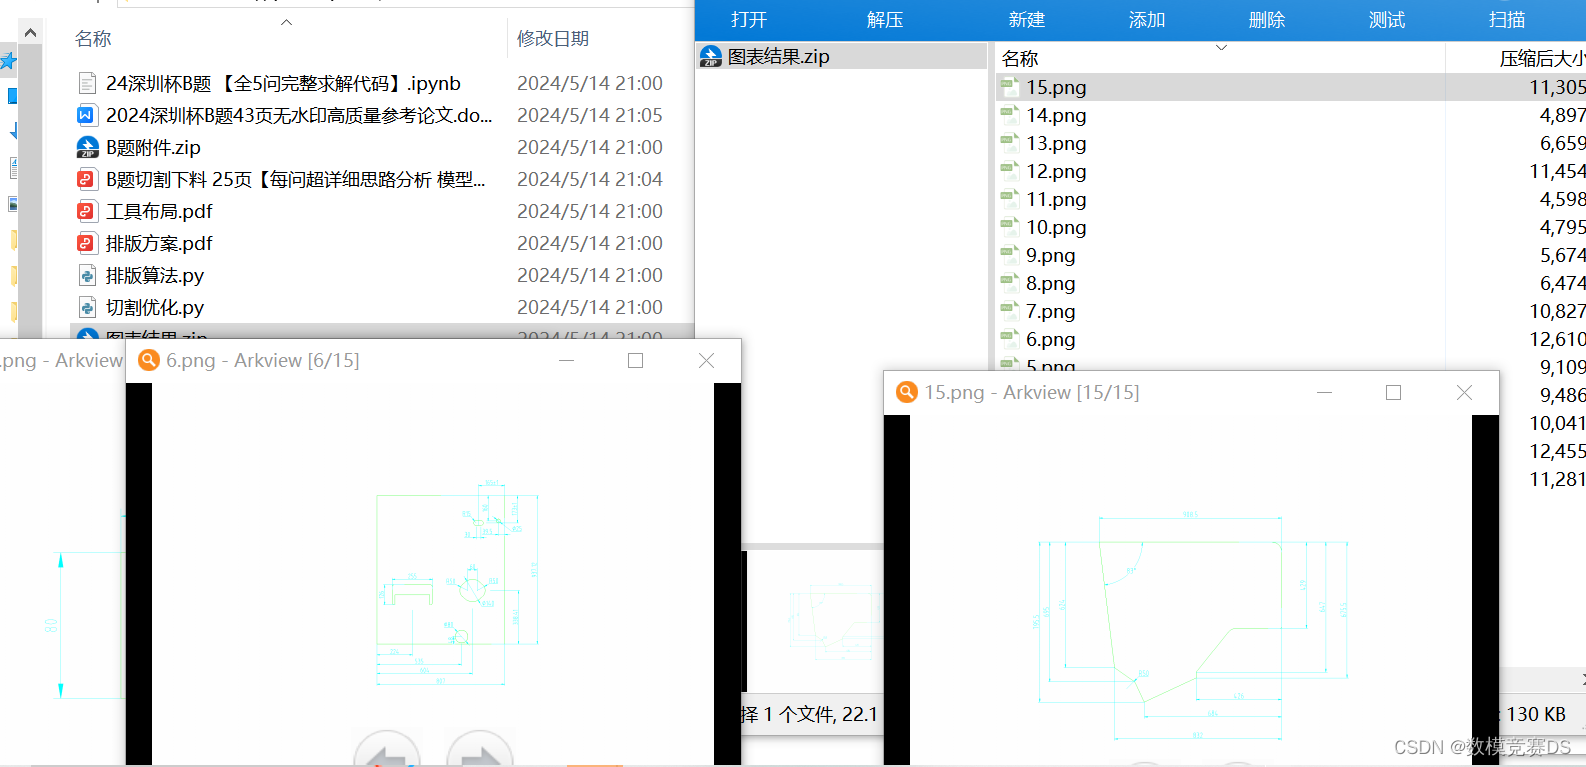Click 删除 in the archive toolbar
Viewport: 1586px width, 767px height.
point(1267,20)
